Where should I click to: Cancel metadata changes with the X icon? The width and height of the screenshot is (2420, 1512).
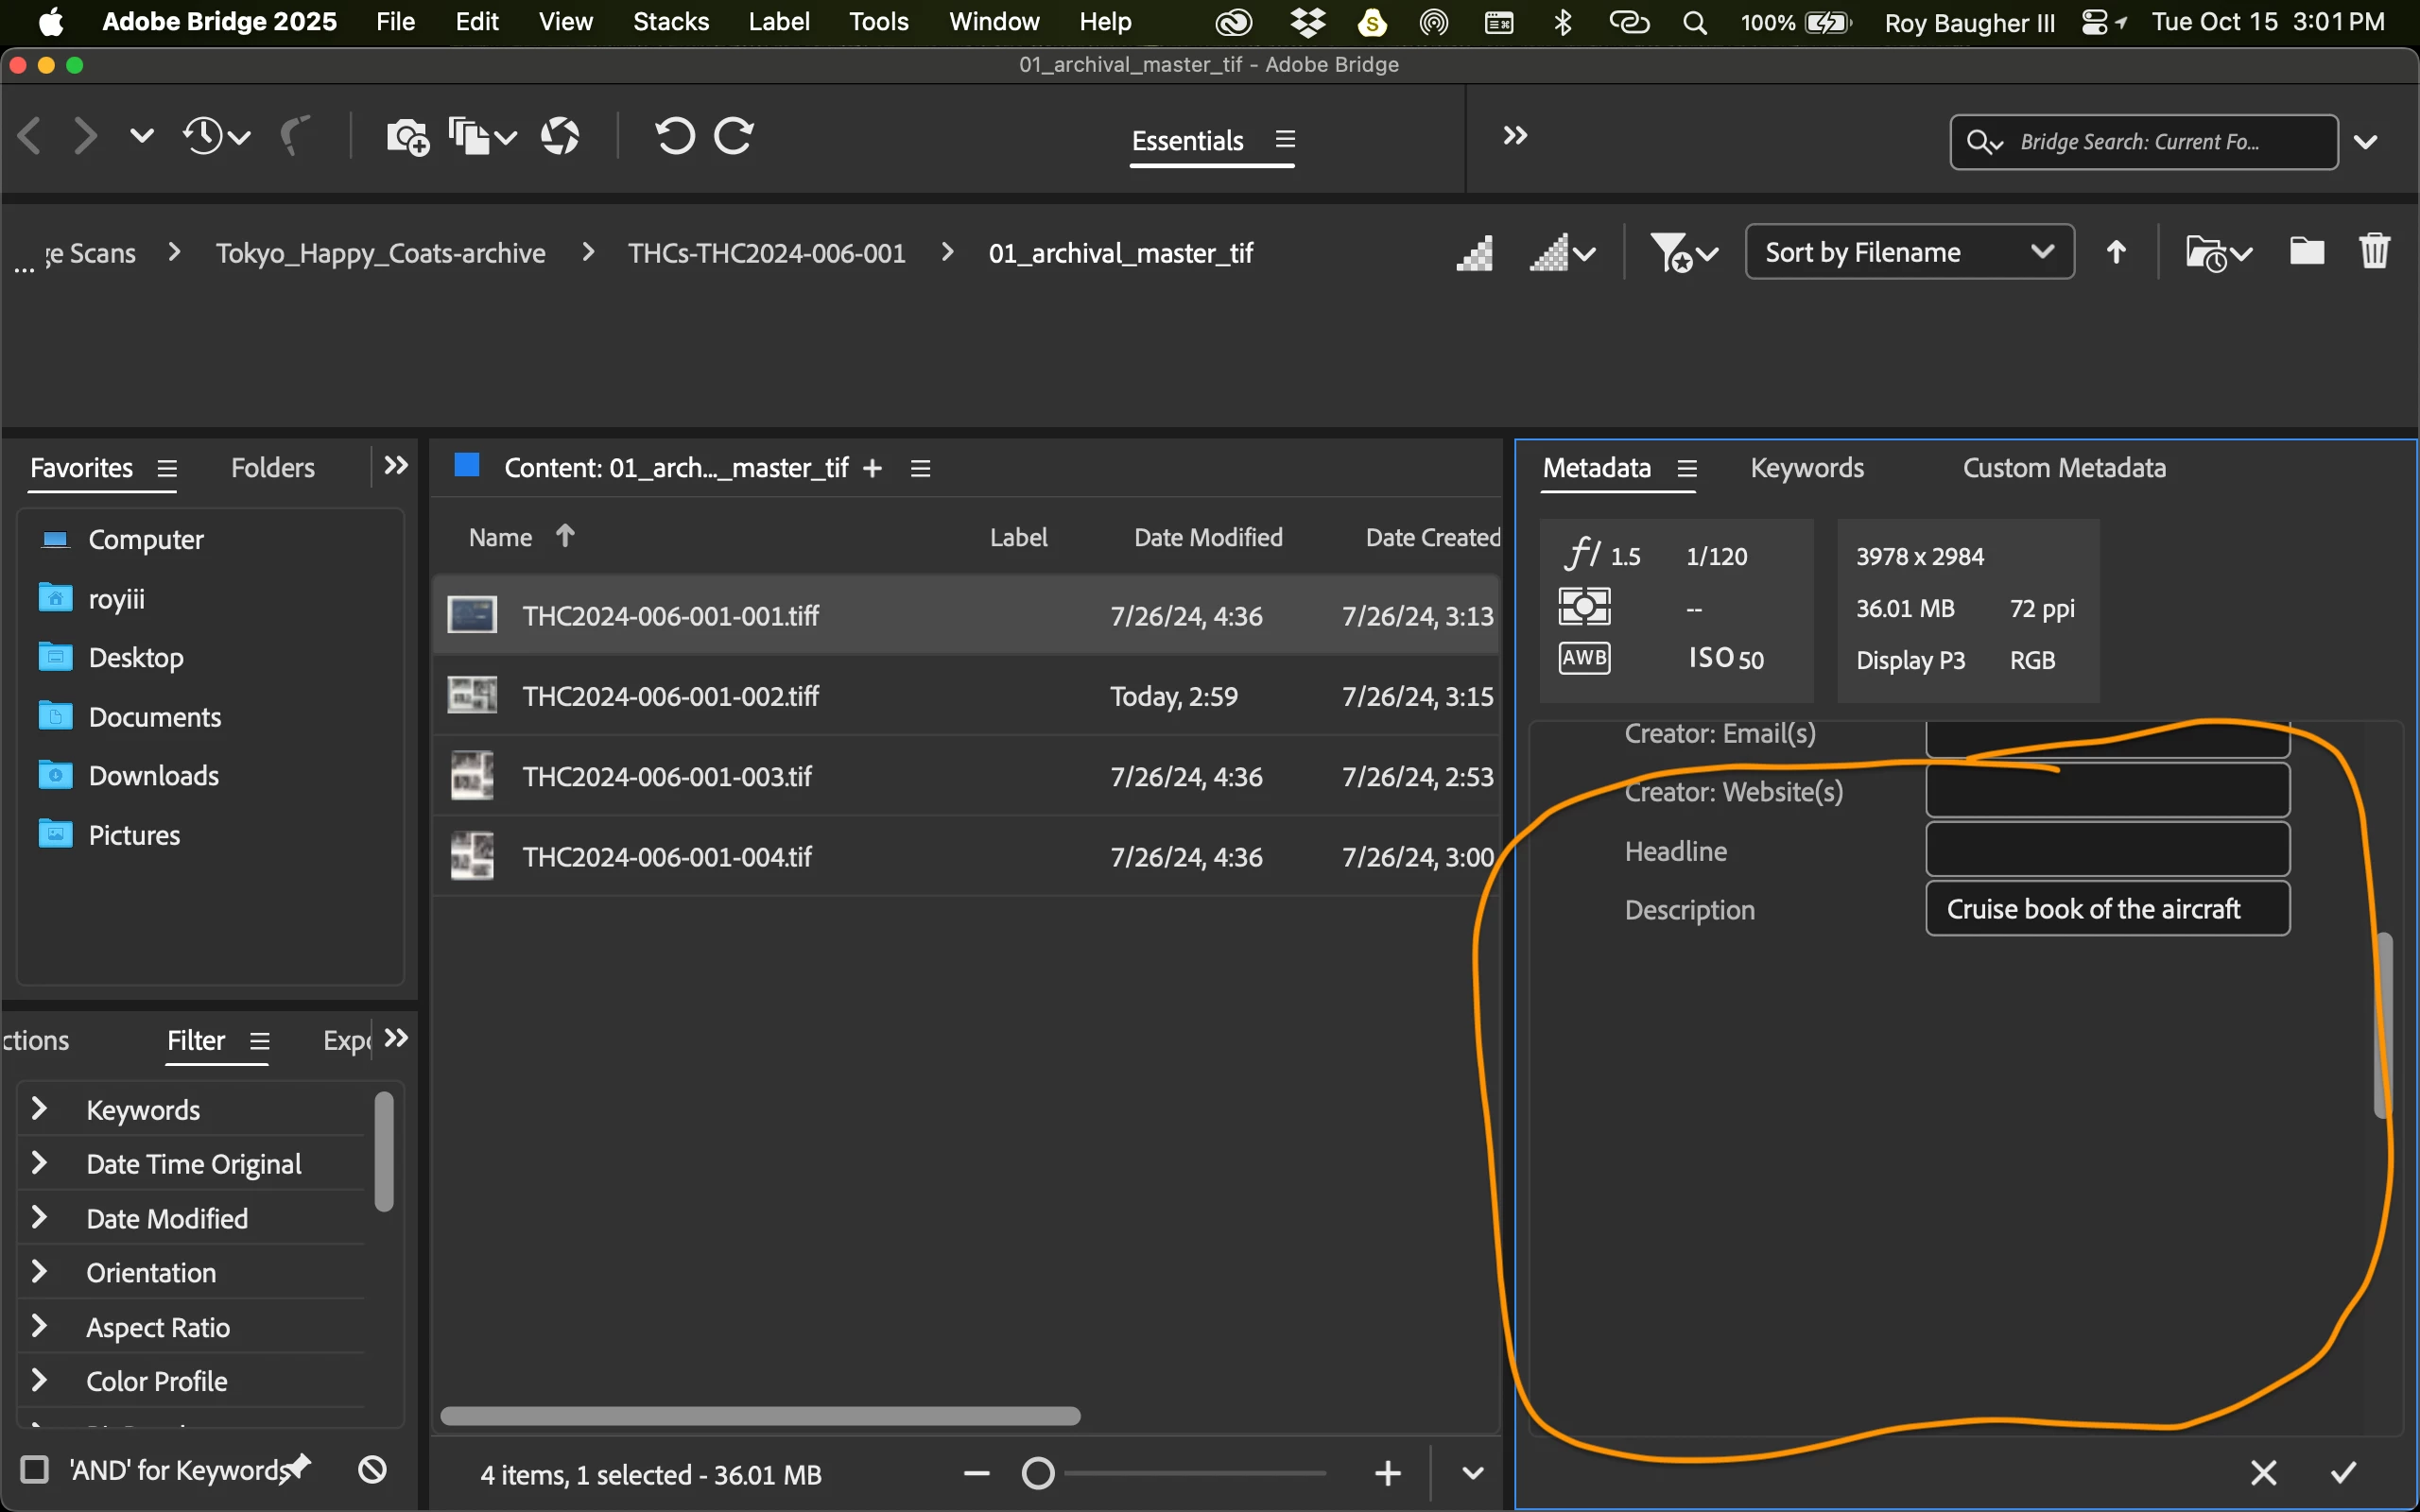tap(2263, 1472)
